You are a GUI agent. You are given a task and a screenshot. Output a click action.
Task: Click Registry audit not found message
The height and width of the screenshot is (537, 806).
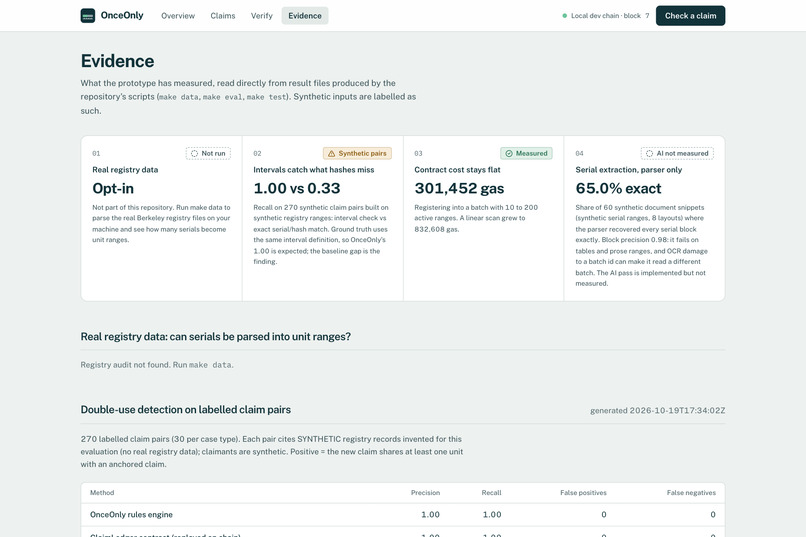157,365
